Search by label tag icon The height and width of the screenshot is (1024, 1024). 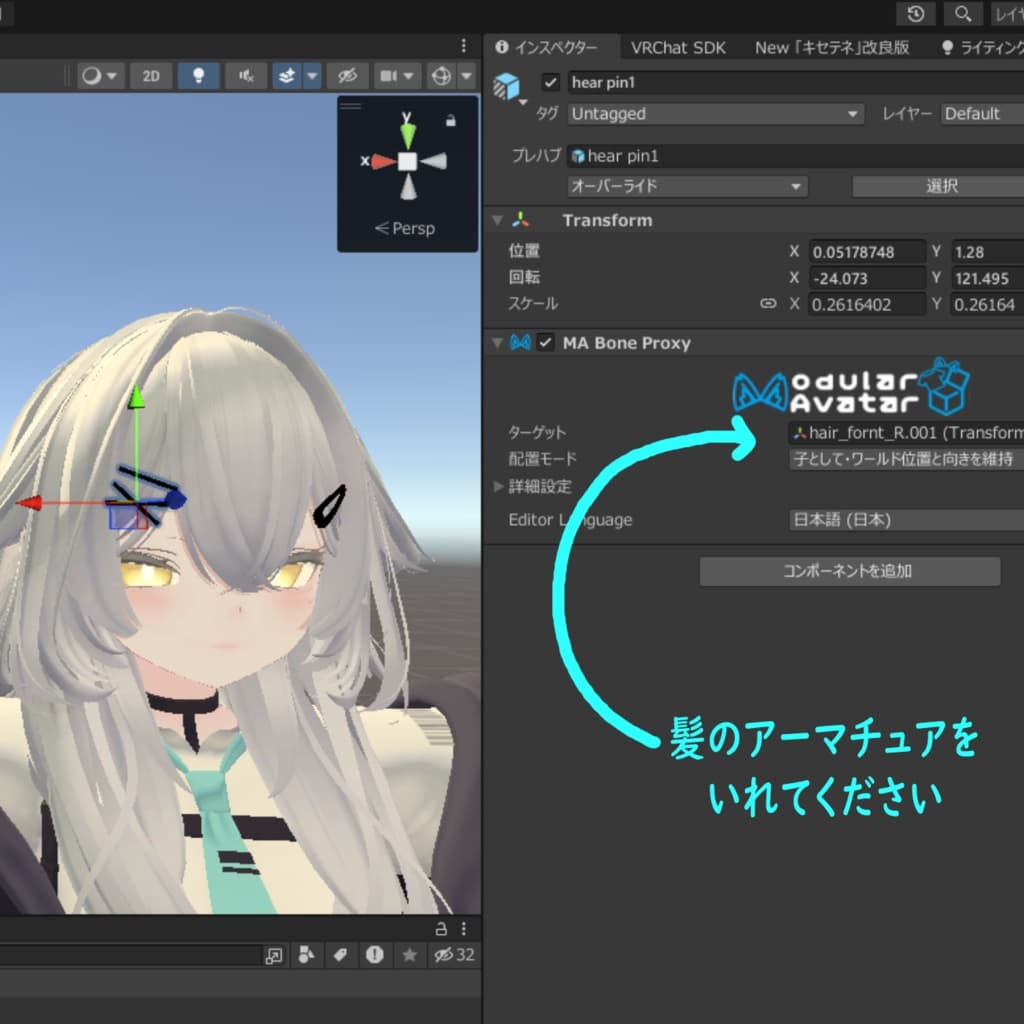(x=340, y=955)
